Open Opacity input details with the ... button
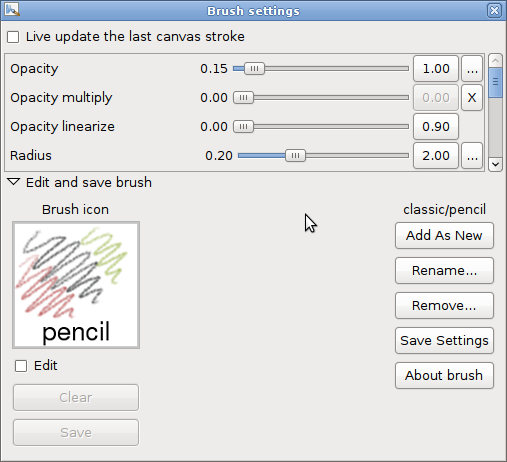The width and height of the screenshot is (507, 462). tap(472, 69)
